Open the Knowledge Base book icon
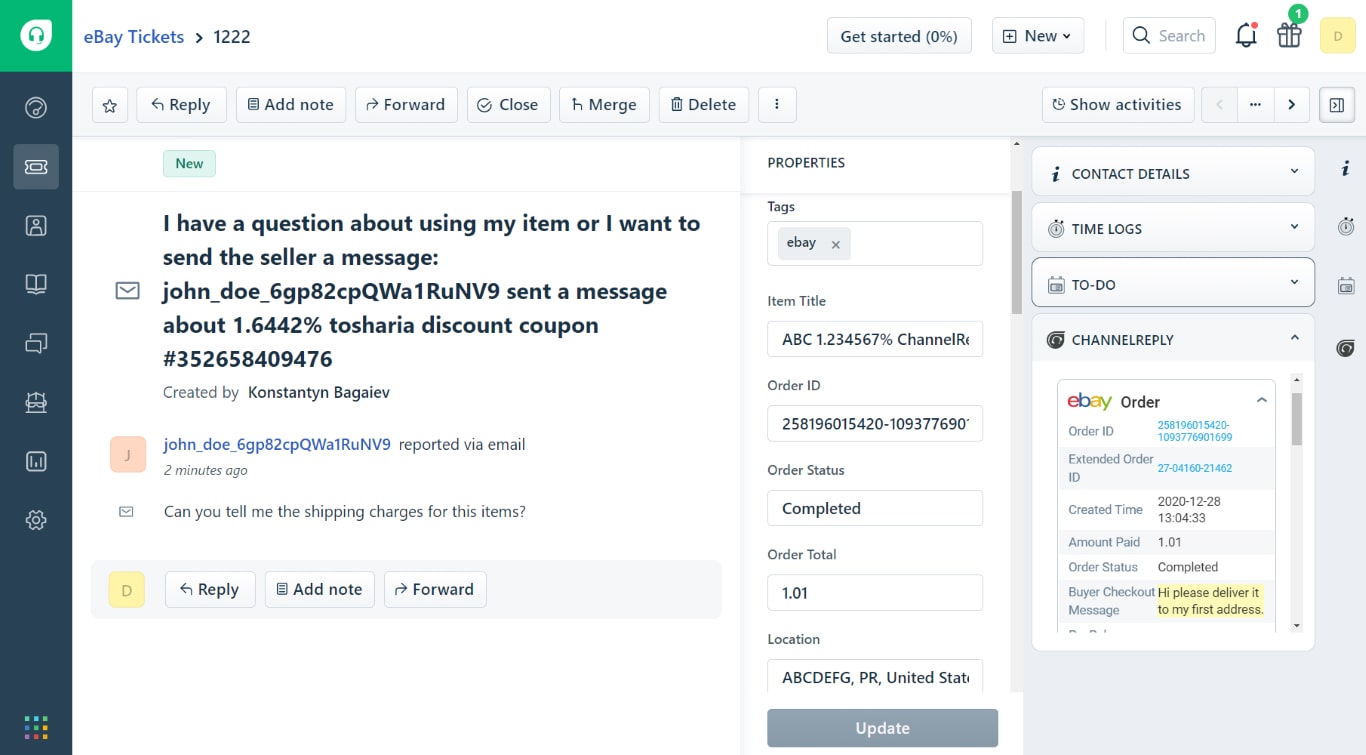The width and height of the screenshot is (1366, 755). (x=36, y=284)
